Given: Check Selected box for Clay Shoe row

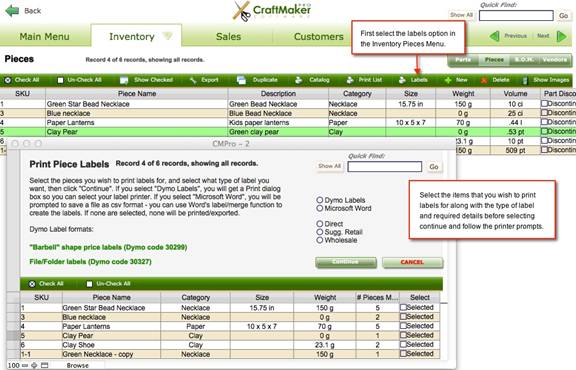Looking at the screenshot, I should 403,344.
